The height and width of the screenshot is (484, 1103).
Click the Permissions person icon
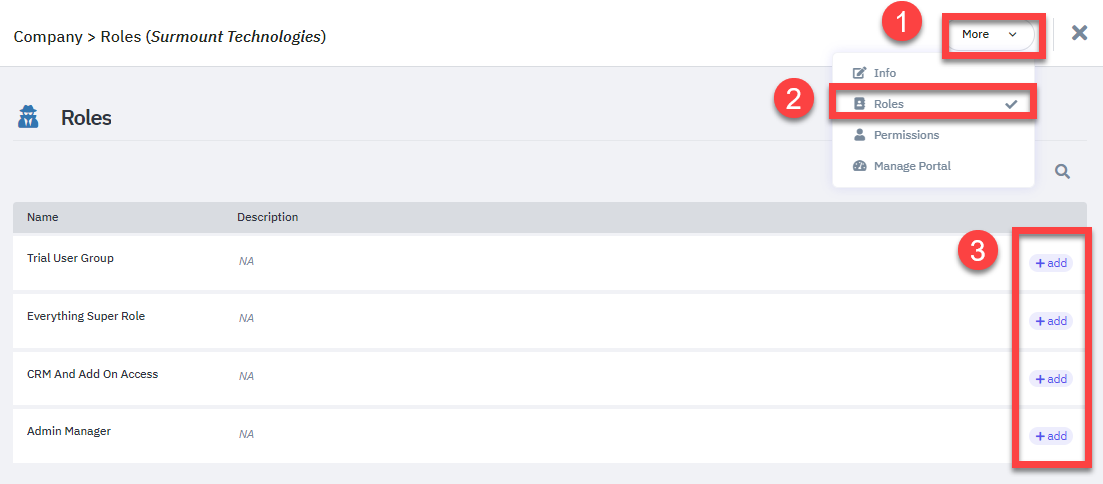click(859, 134)
